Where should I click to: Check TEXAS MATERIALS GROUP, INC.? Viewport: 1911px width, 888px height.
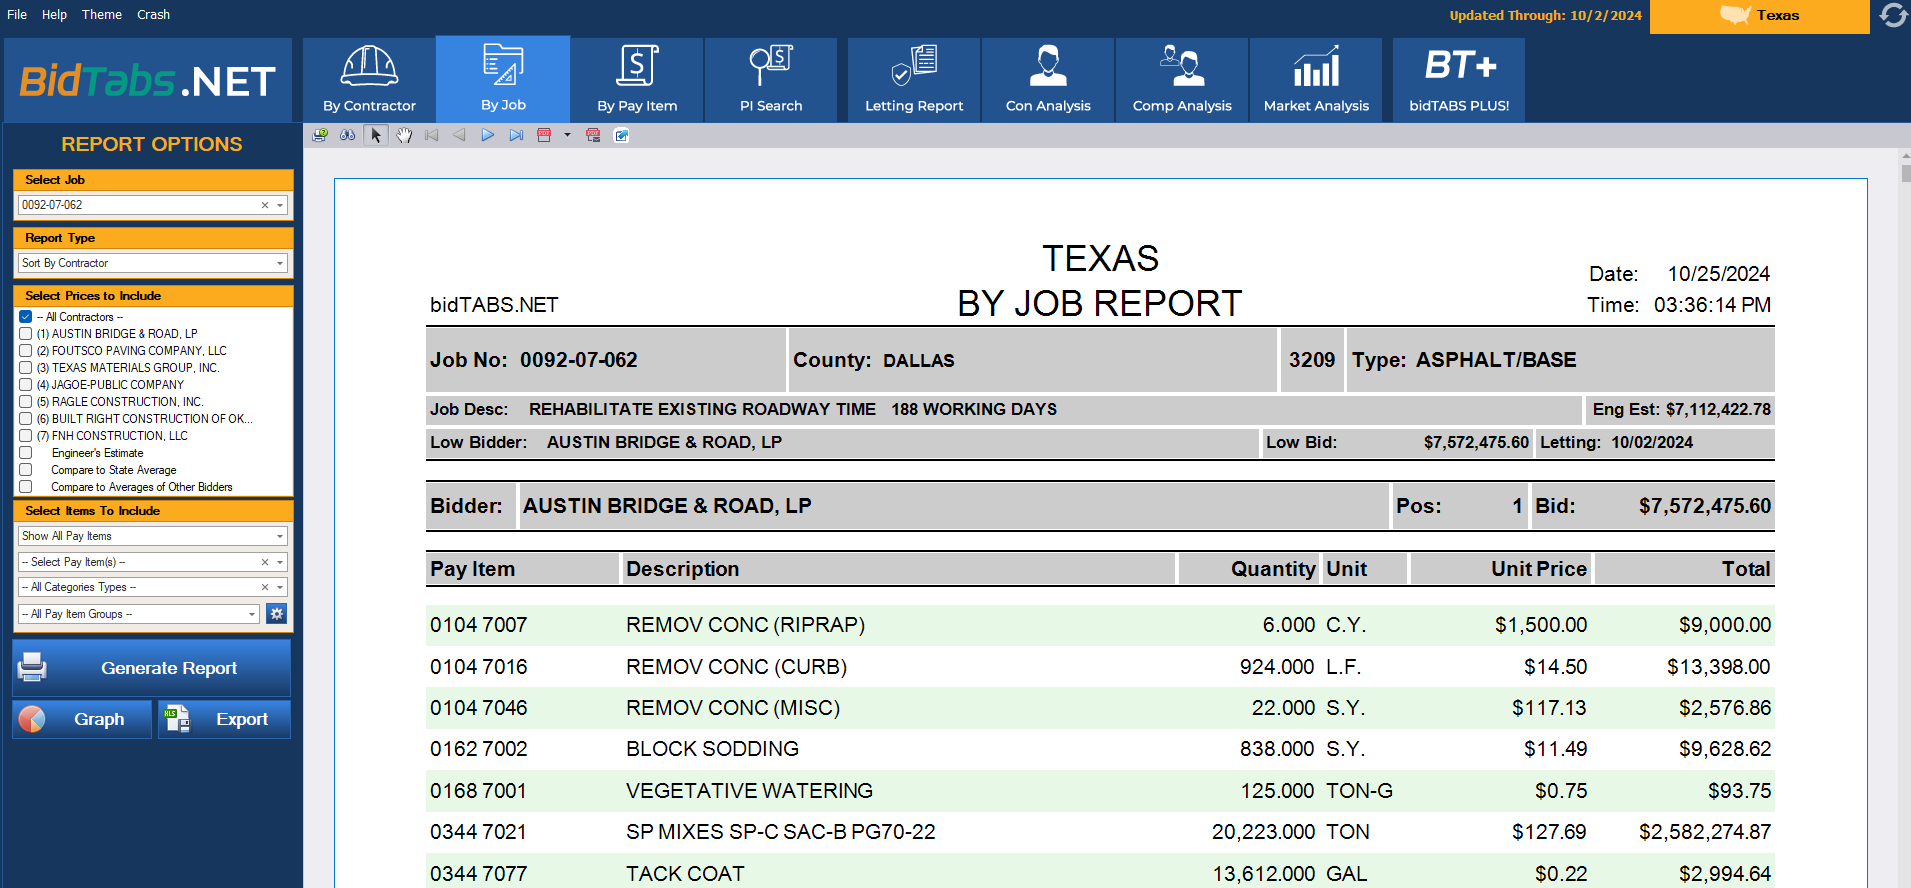(26, 368)
